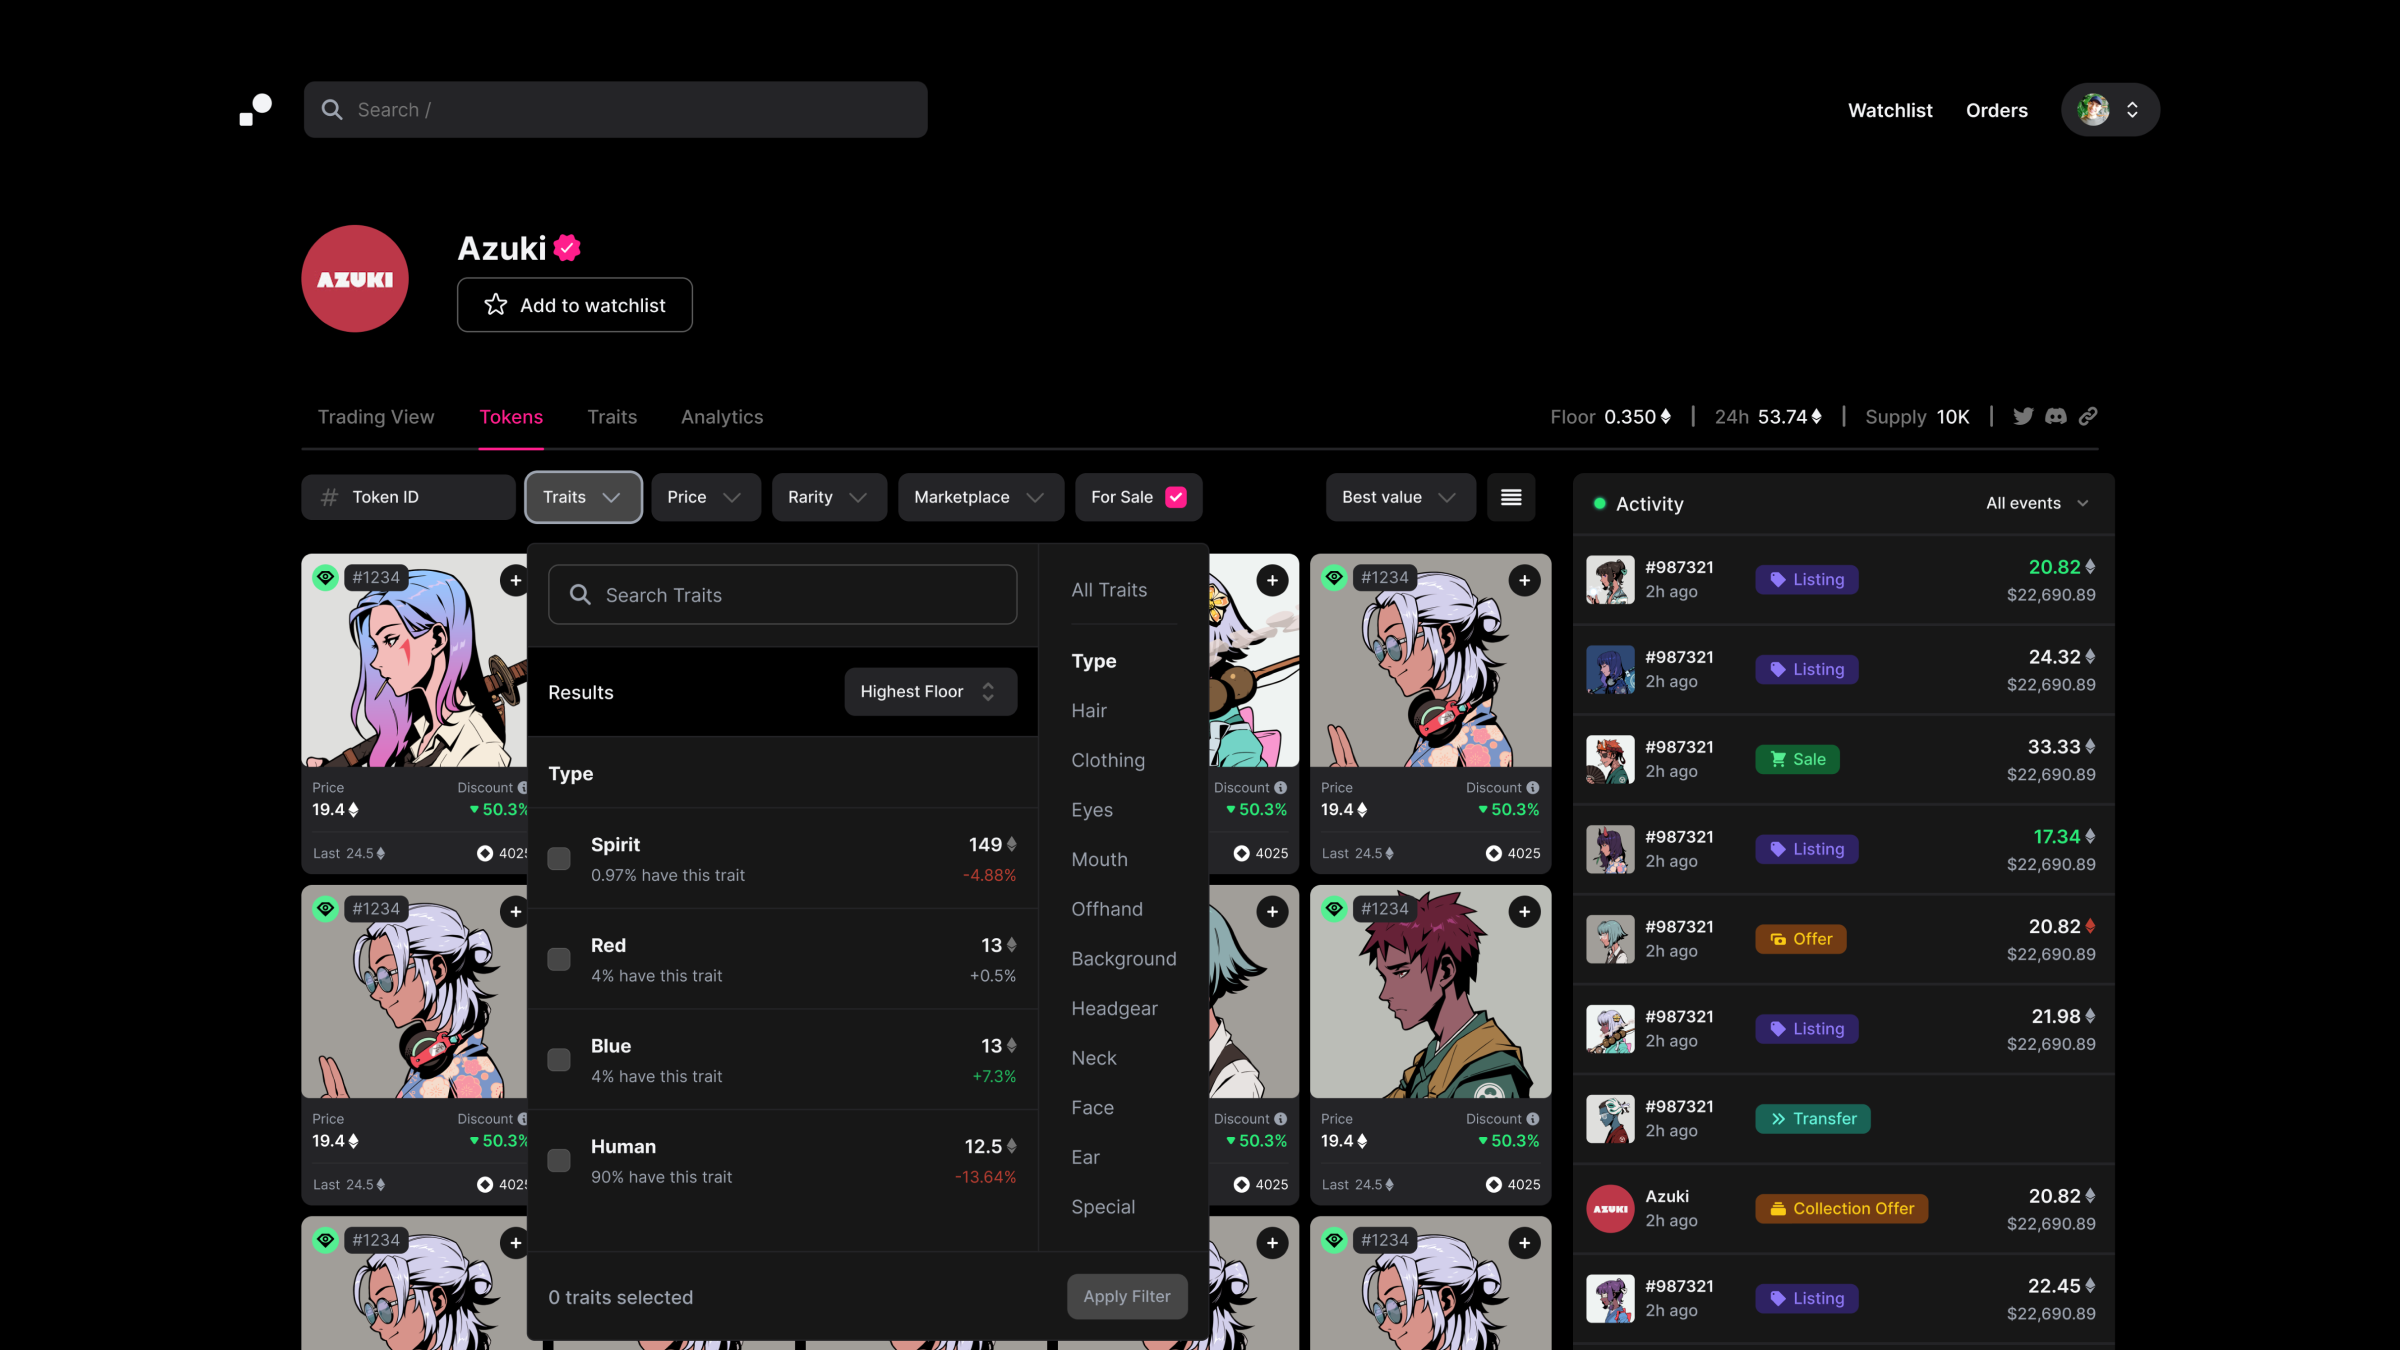Switch to list view icon
This screenshot has width=2400, height=1350.
pos(1511,497)
